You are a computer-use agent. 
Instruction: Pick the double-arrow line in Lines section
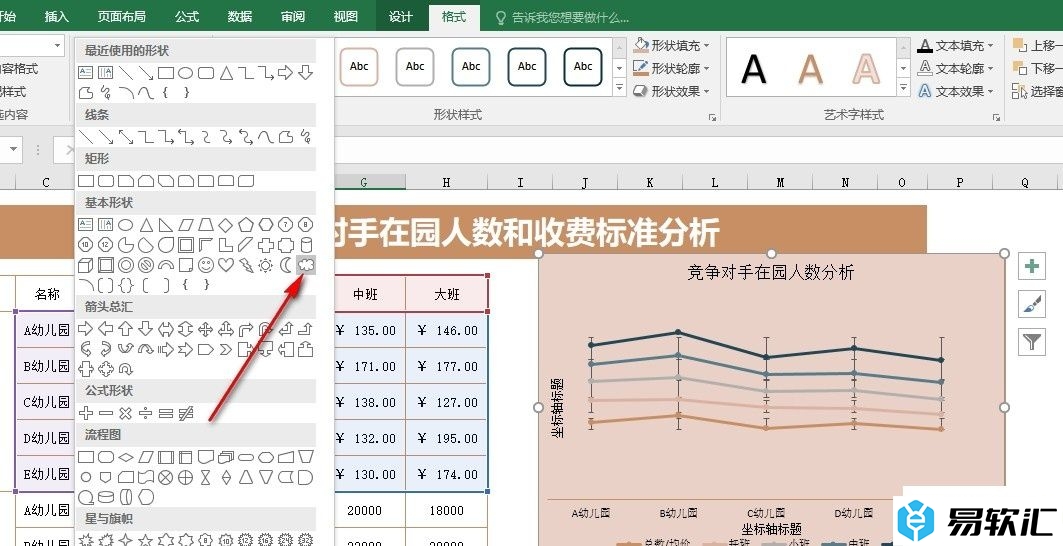pos(125,137)
